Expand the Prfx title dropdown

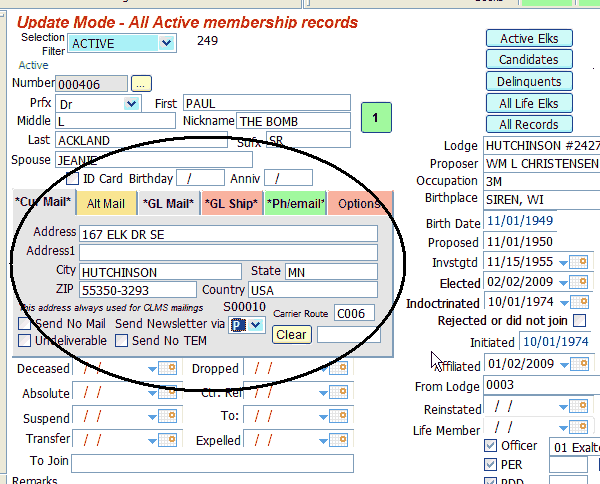(131, 103)
